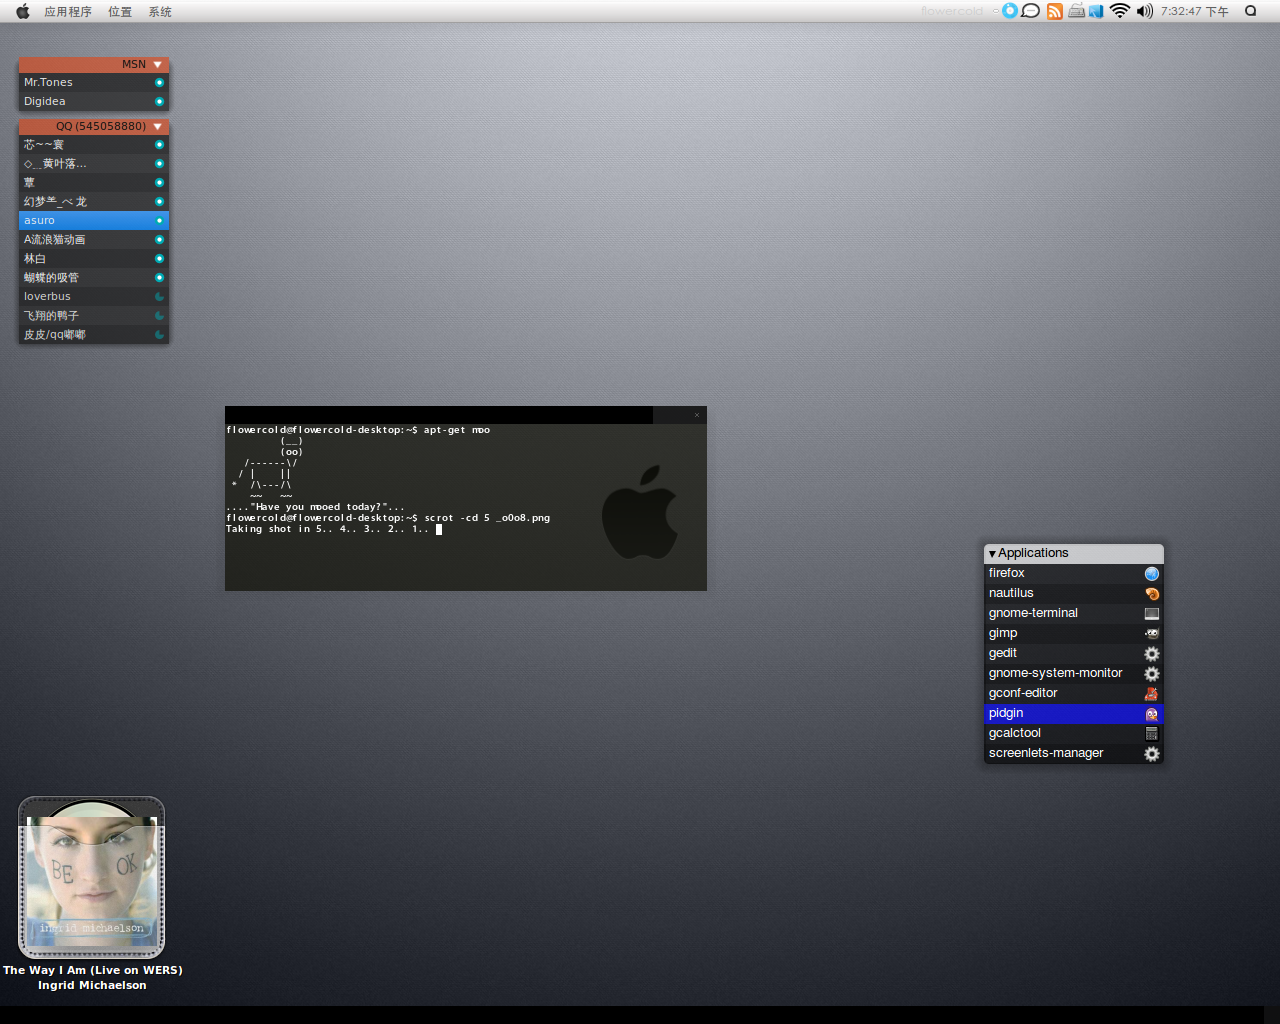Collapse the QQ (545058880) contact group
Viewport: 1280px width, 1024px height.
[x=157, y=127]
